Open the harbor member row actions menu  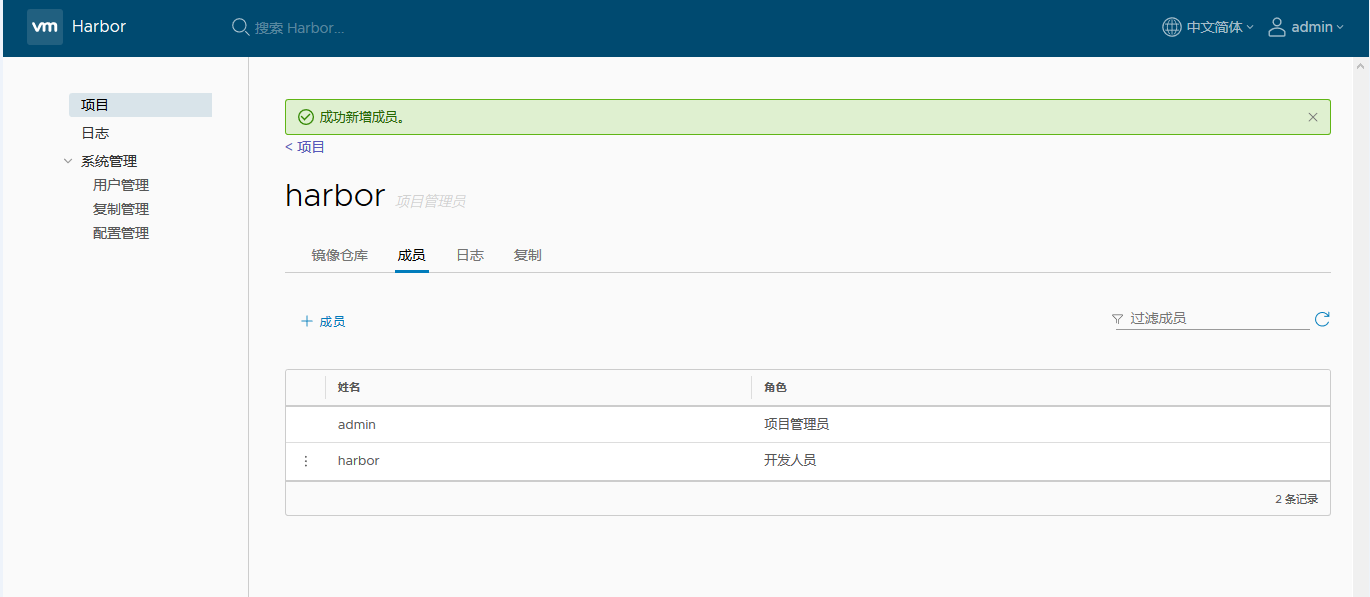[x=306, y=461]
